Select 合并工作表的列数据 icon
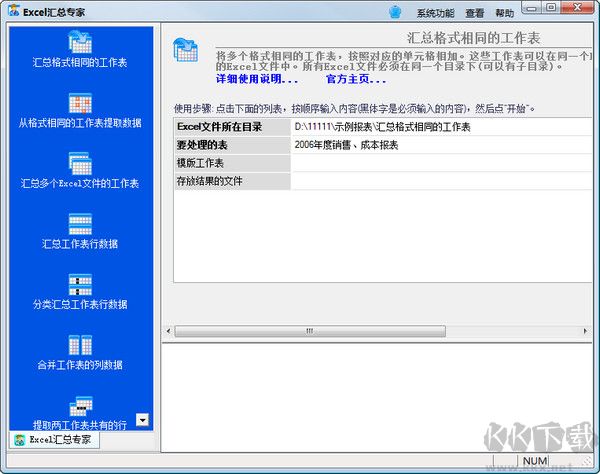Viewport: 600px width, 474px height. pyautogui.click(x=80, y=345)
